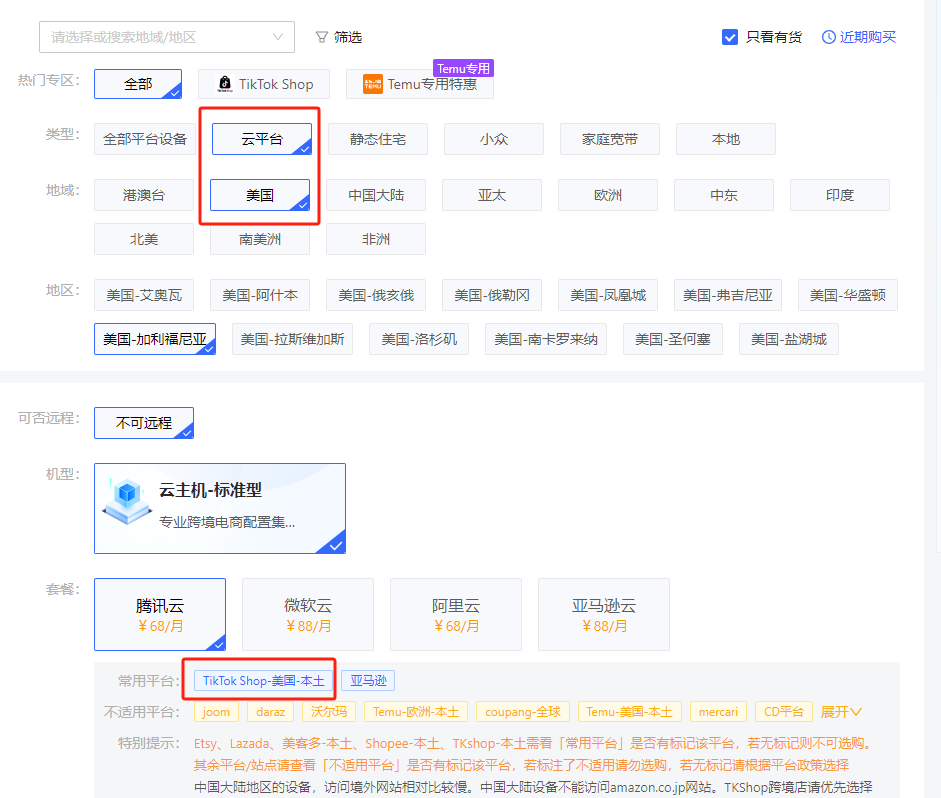
Task: Select 印度 region
Action: (840, 195)
